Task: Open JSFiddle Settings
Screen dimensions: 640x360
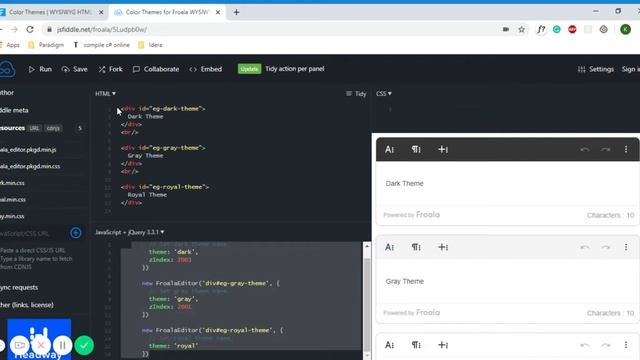Action: [596, 69]
